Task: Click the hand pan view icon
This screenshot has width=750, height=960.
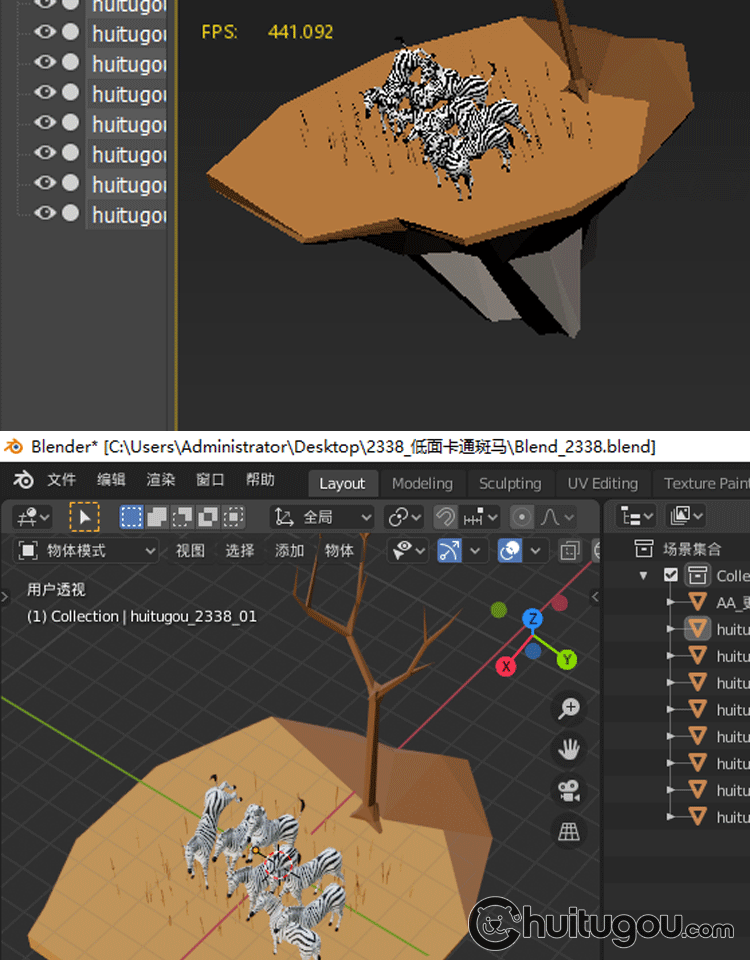Action: tap(569, 749)
